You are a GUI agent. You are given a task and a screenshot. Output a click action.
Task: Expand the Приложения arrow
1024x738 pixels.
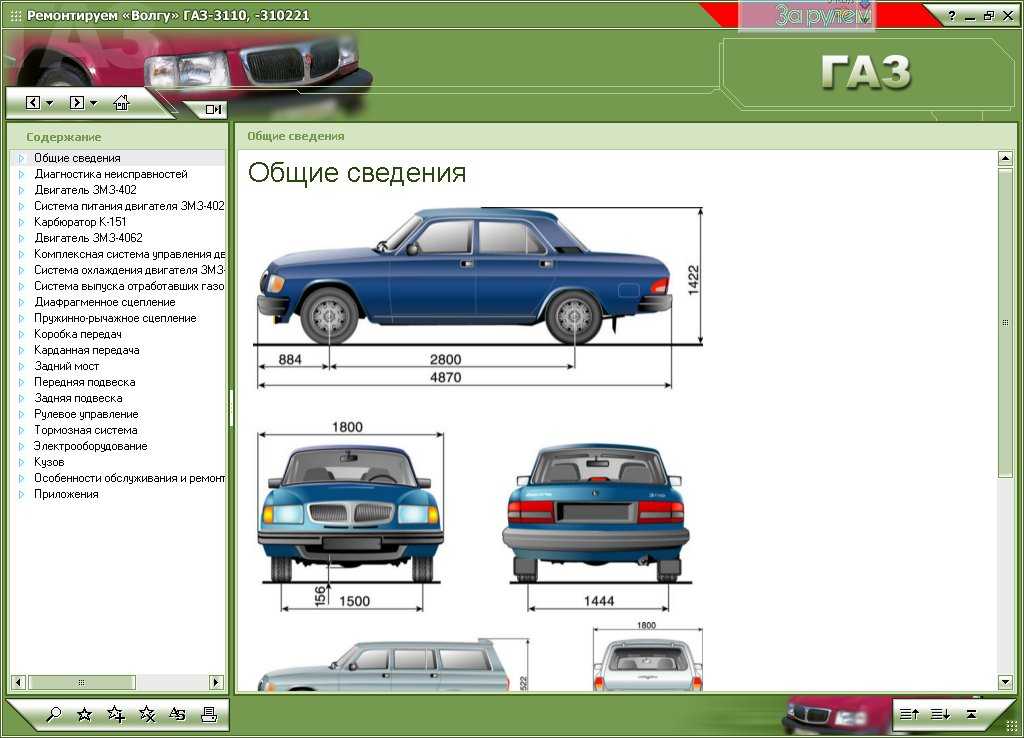(22, 494)
